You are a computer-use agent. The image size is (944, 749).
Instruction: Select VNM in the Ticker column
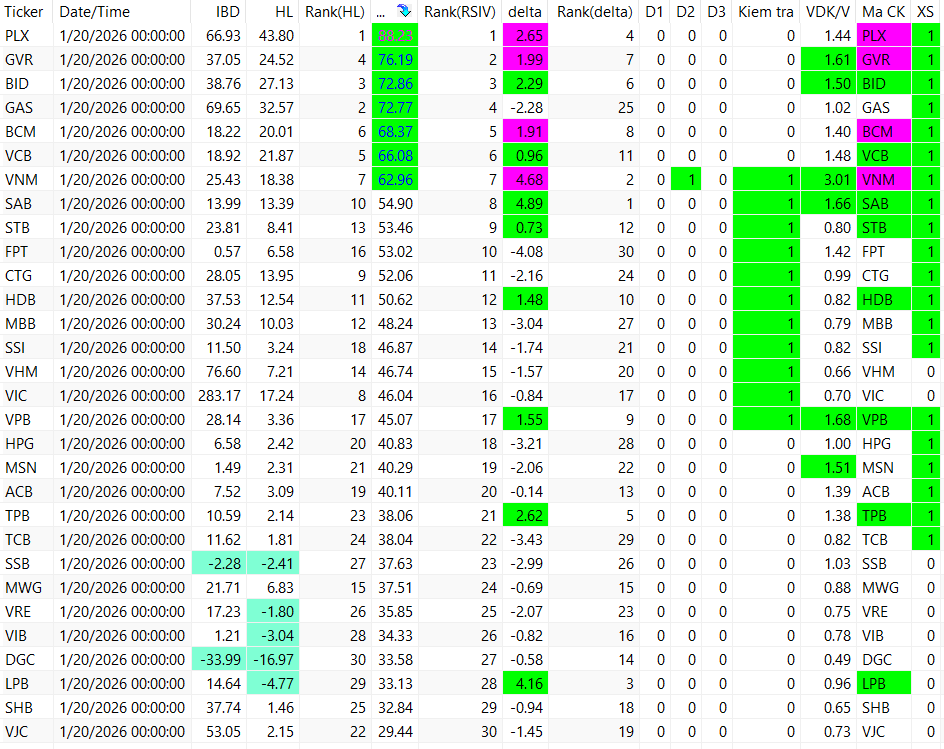tap(21, 179)
